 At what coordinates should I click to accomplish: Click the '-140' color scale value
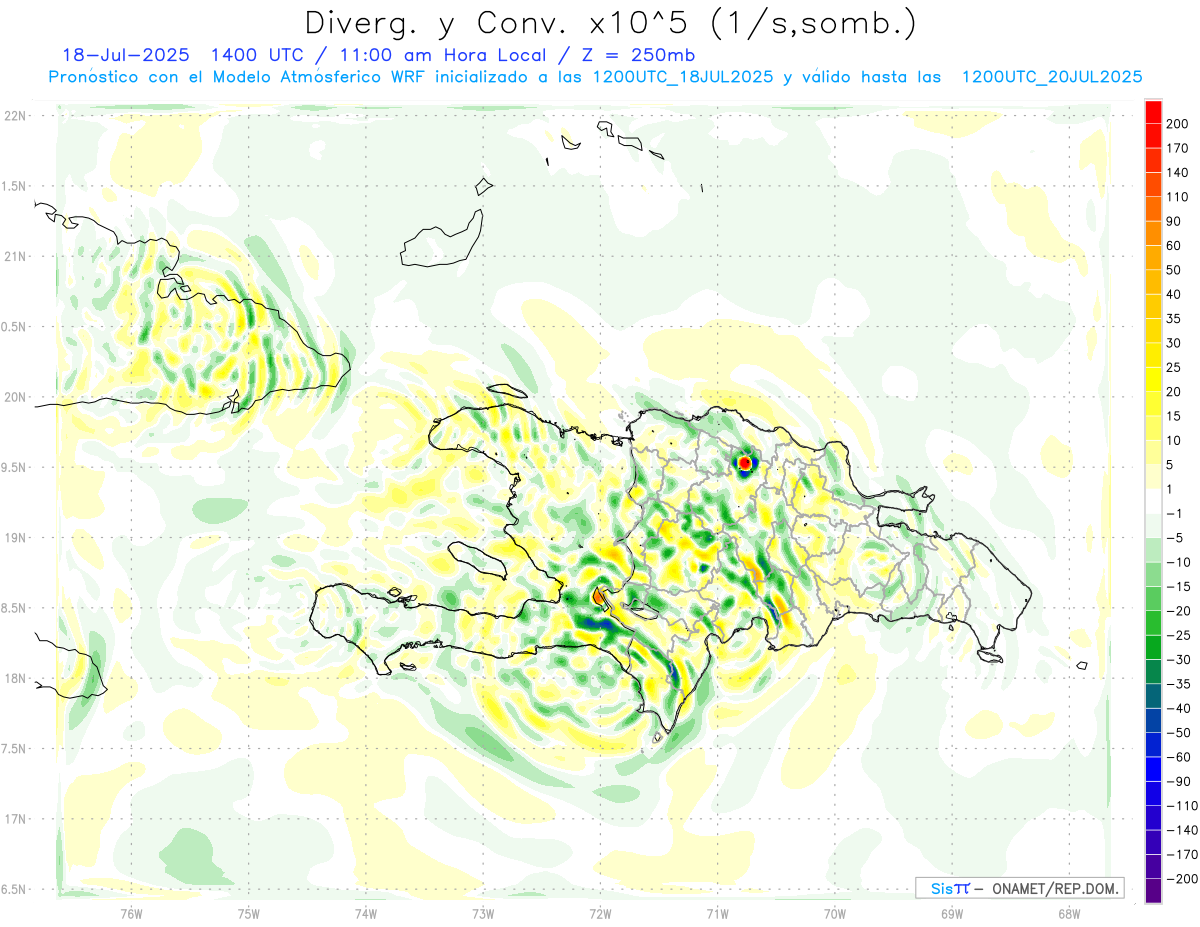point(1182,830)
